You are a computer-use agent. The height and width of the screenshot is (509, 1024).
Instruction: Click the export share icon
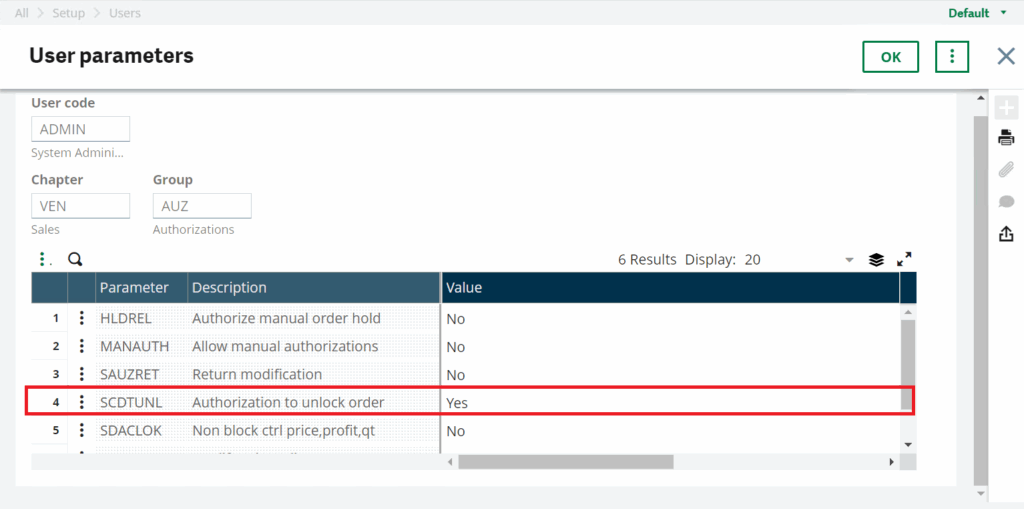pos(1006,233)
